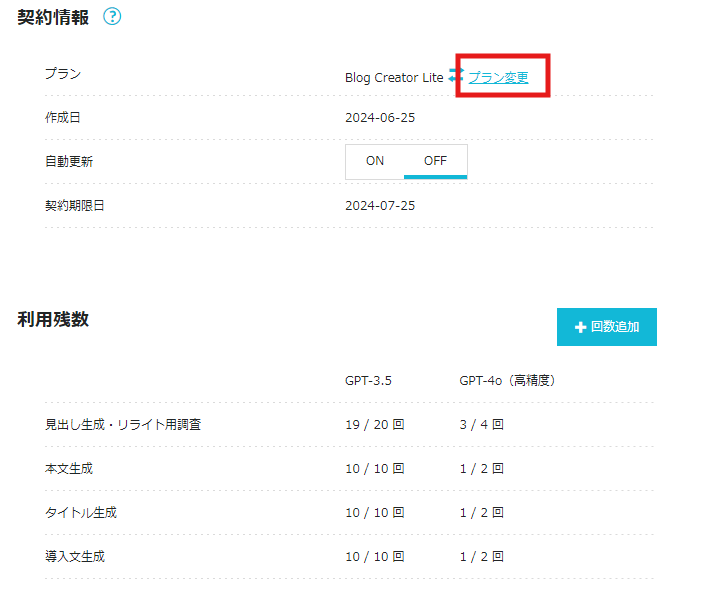727x592 pixels.
Task: Click the 利用残数 section heading
Action: (53, 319)
